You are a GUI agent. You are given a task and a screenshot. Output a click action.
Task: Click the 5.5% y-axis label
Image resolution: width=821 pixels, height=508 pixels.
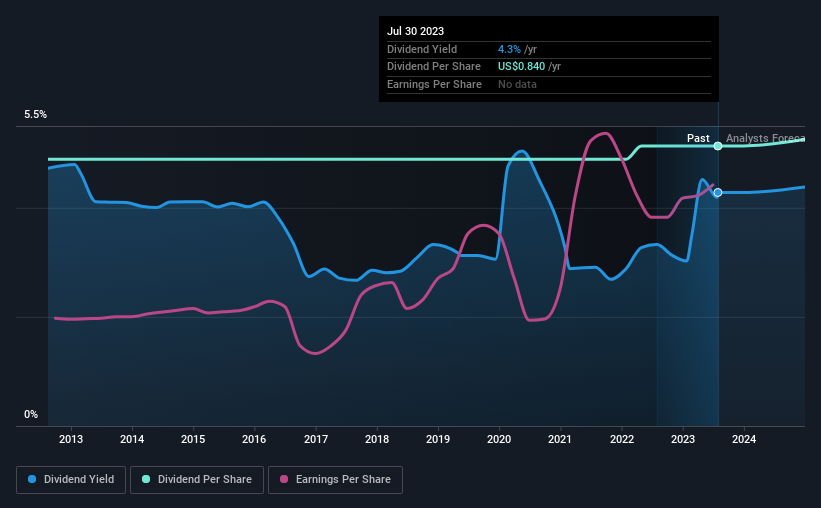click(x=36, y=115)
